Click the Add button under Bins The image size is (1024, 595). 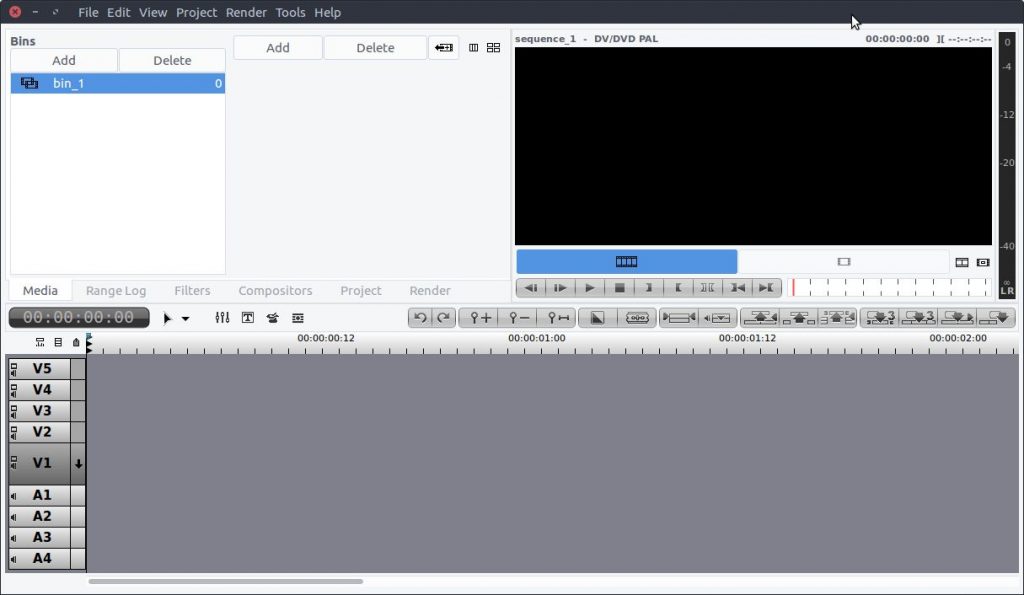tap(63, 60)
